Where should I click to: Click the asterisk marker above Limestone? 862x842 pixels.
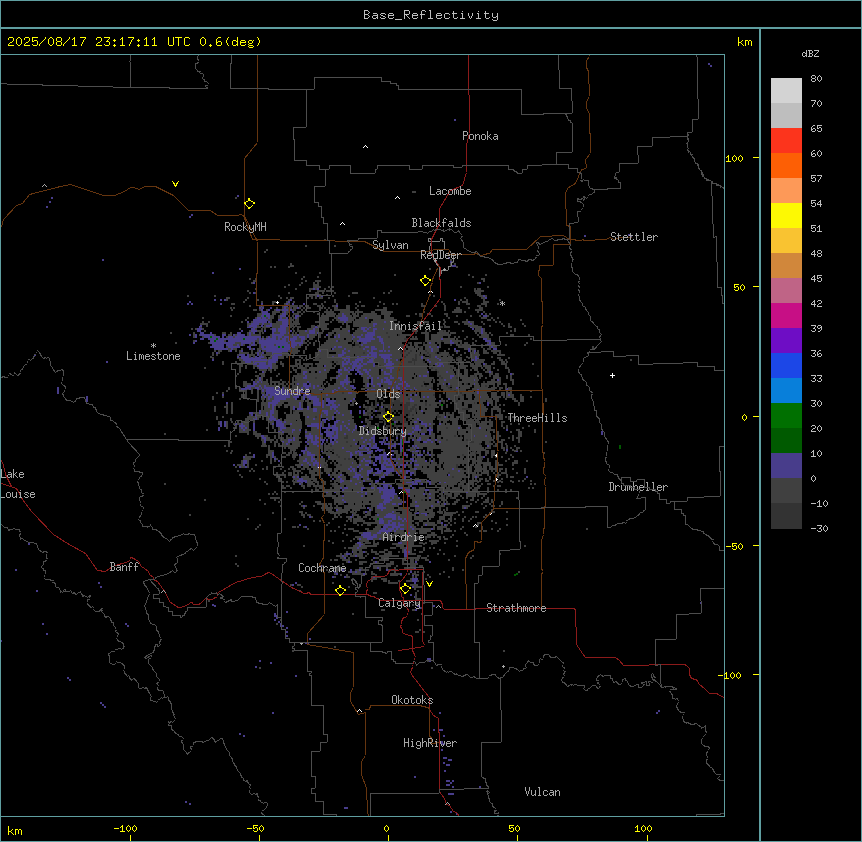coord(153,346)
